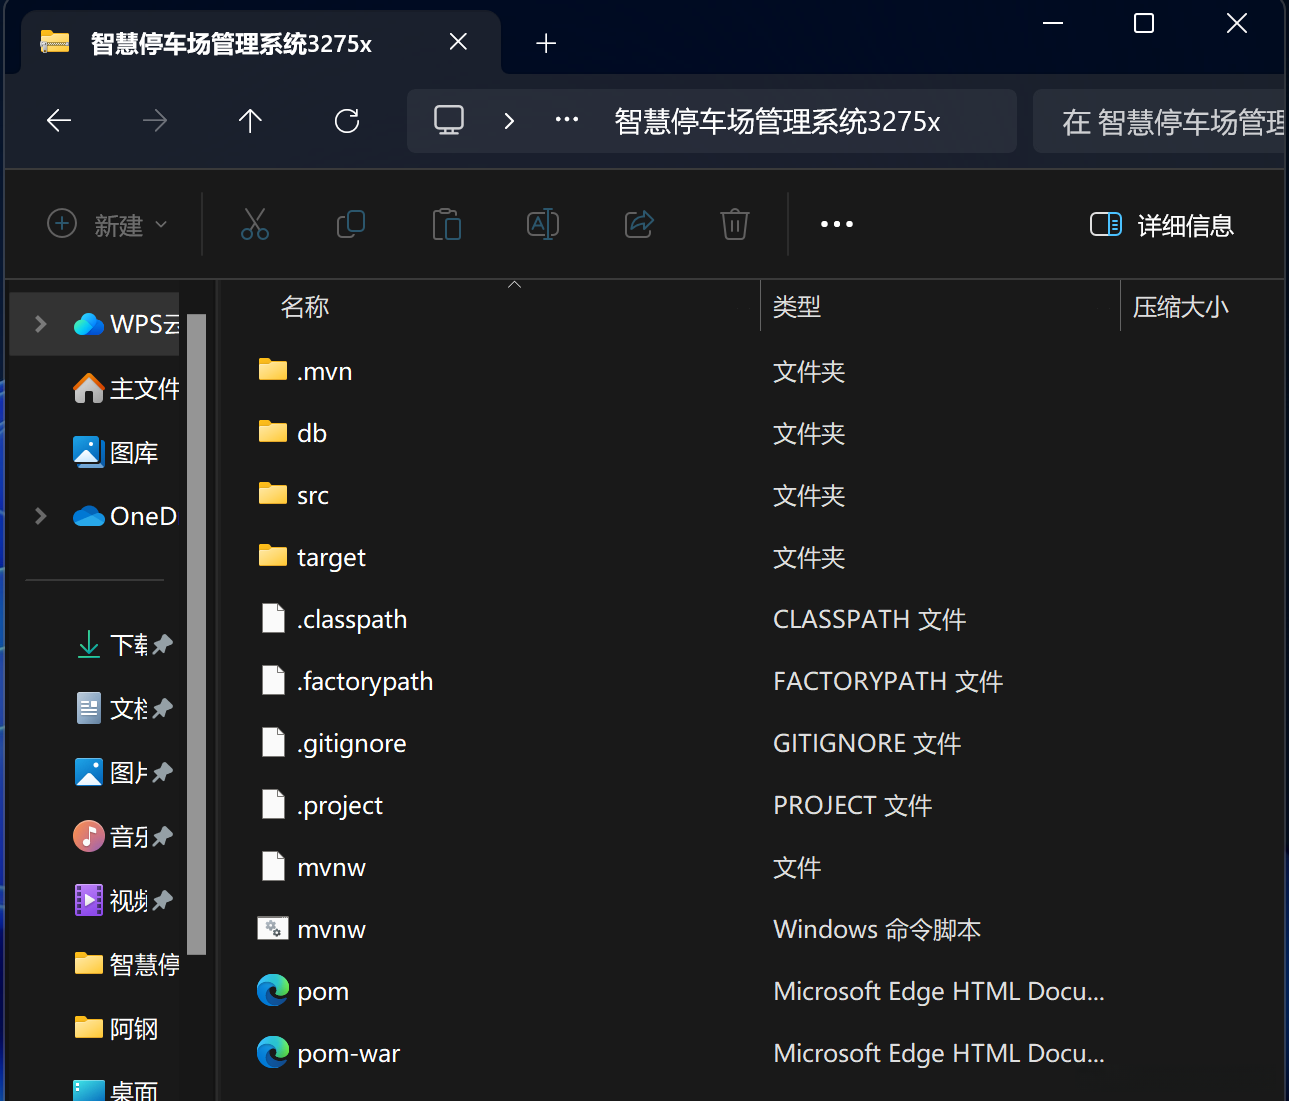The width and height of the screenshot is (1289, 1101).
Task: Expand the OneDrive tree node
Action: 41,516
